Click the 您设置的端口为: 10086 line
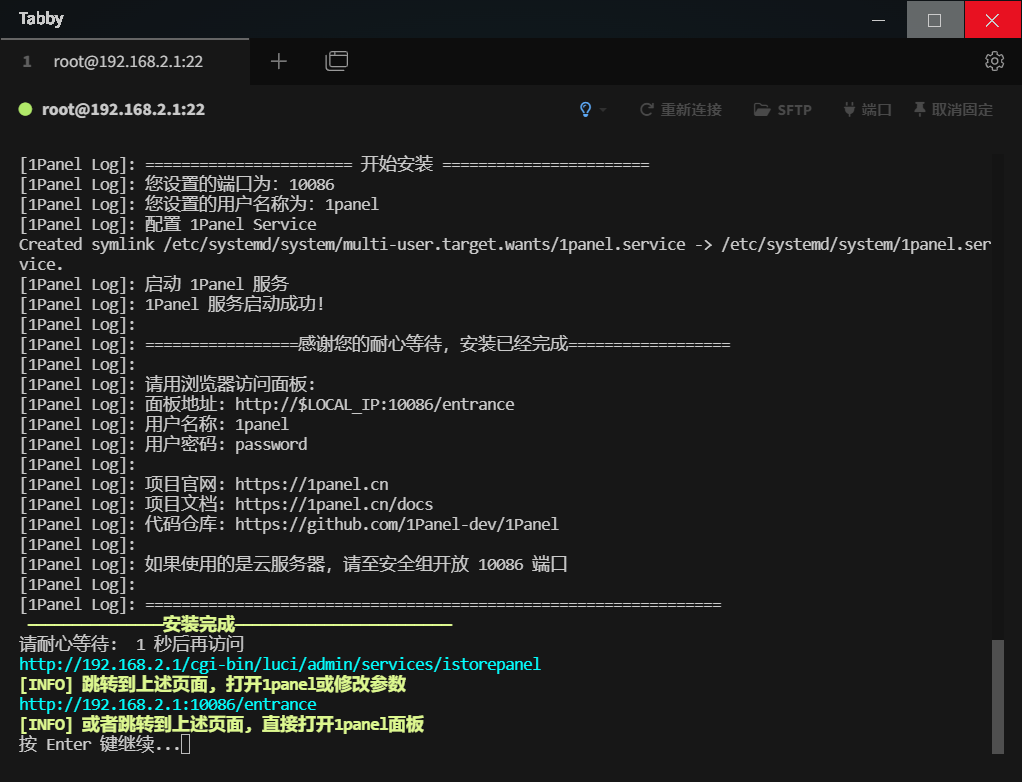This screenshot has height=782, width=1022. 177,184
